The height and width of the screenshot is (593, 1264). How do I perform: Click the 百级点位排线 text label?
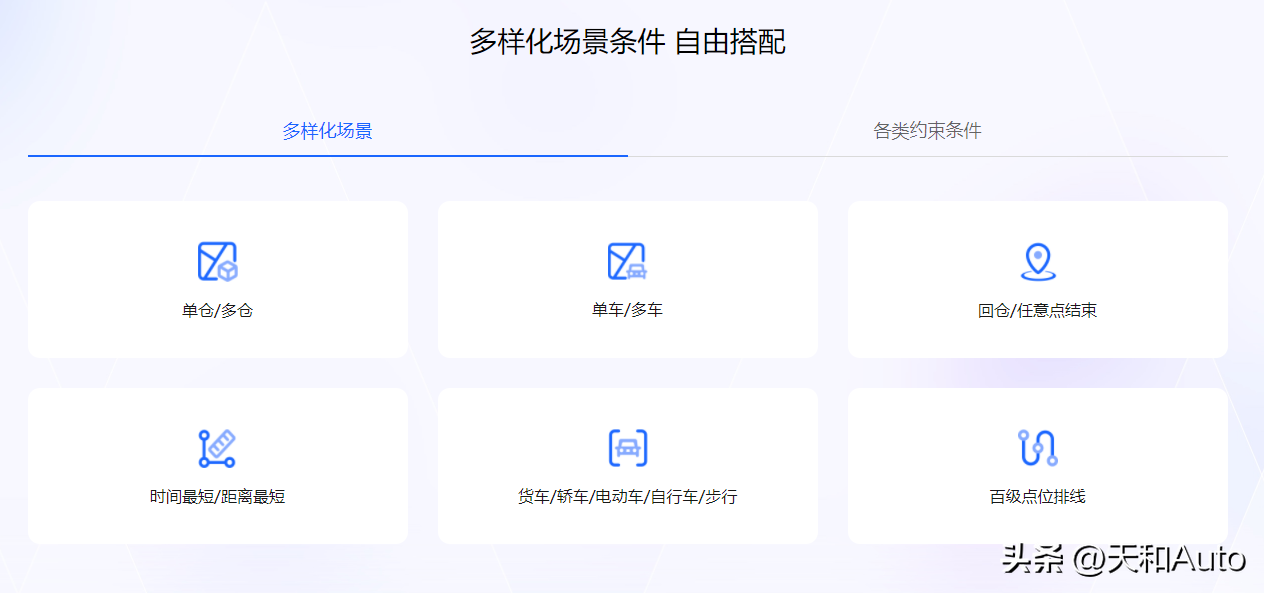(1038, 496)
